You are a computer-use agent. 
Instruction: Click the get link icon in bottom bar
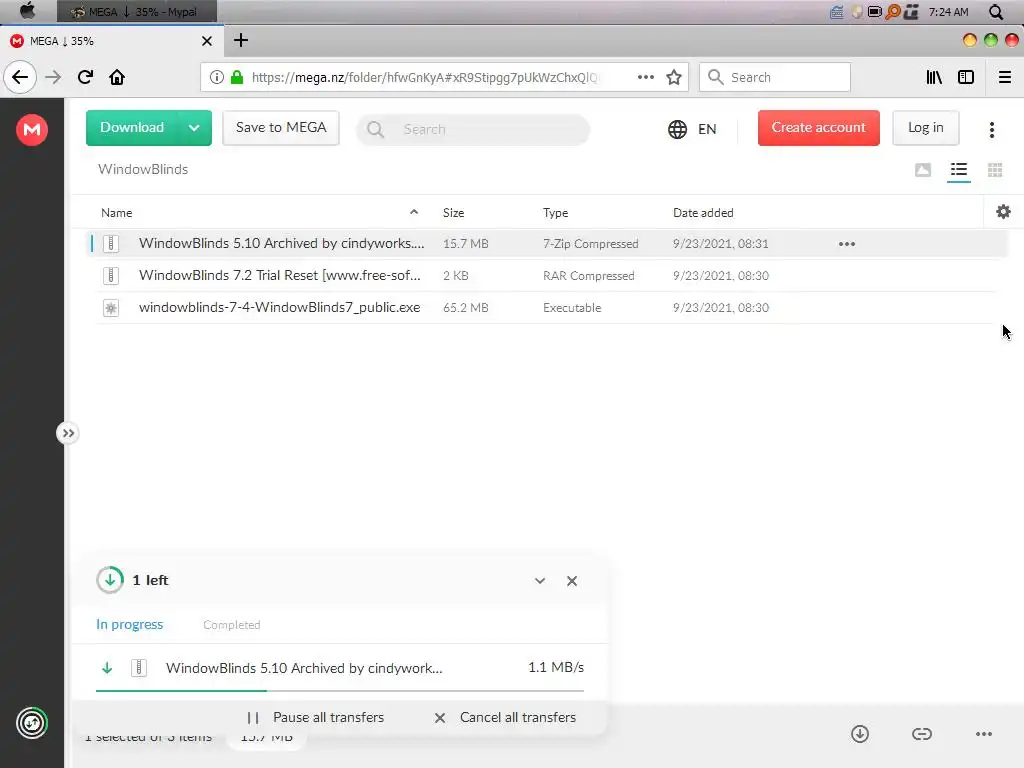921,734
